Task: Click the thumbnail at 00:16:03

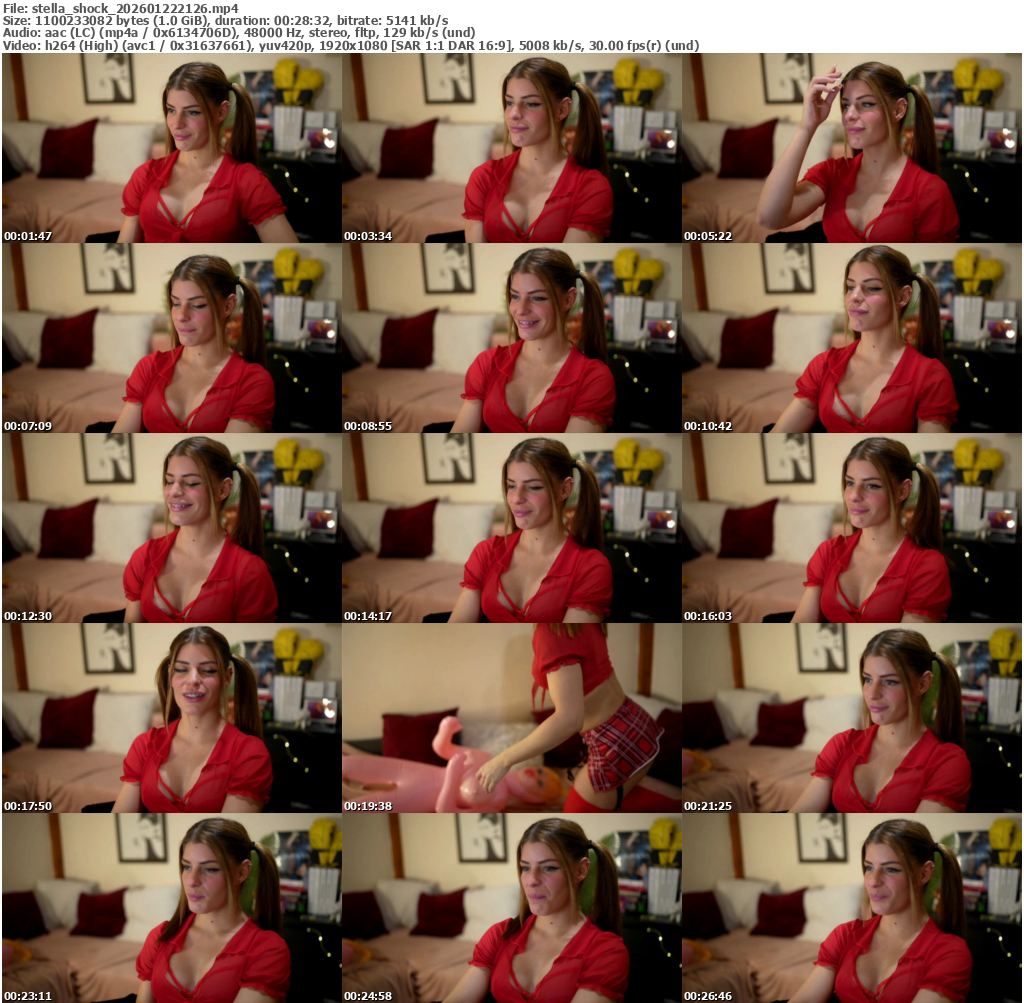Action: 852,528
